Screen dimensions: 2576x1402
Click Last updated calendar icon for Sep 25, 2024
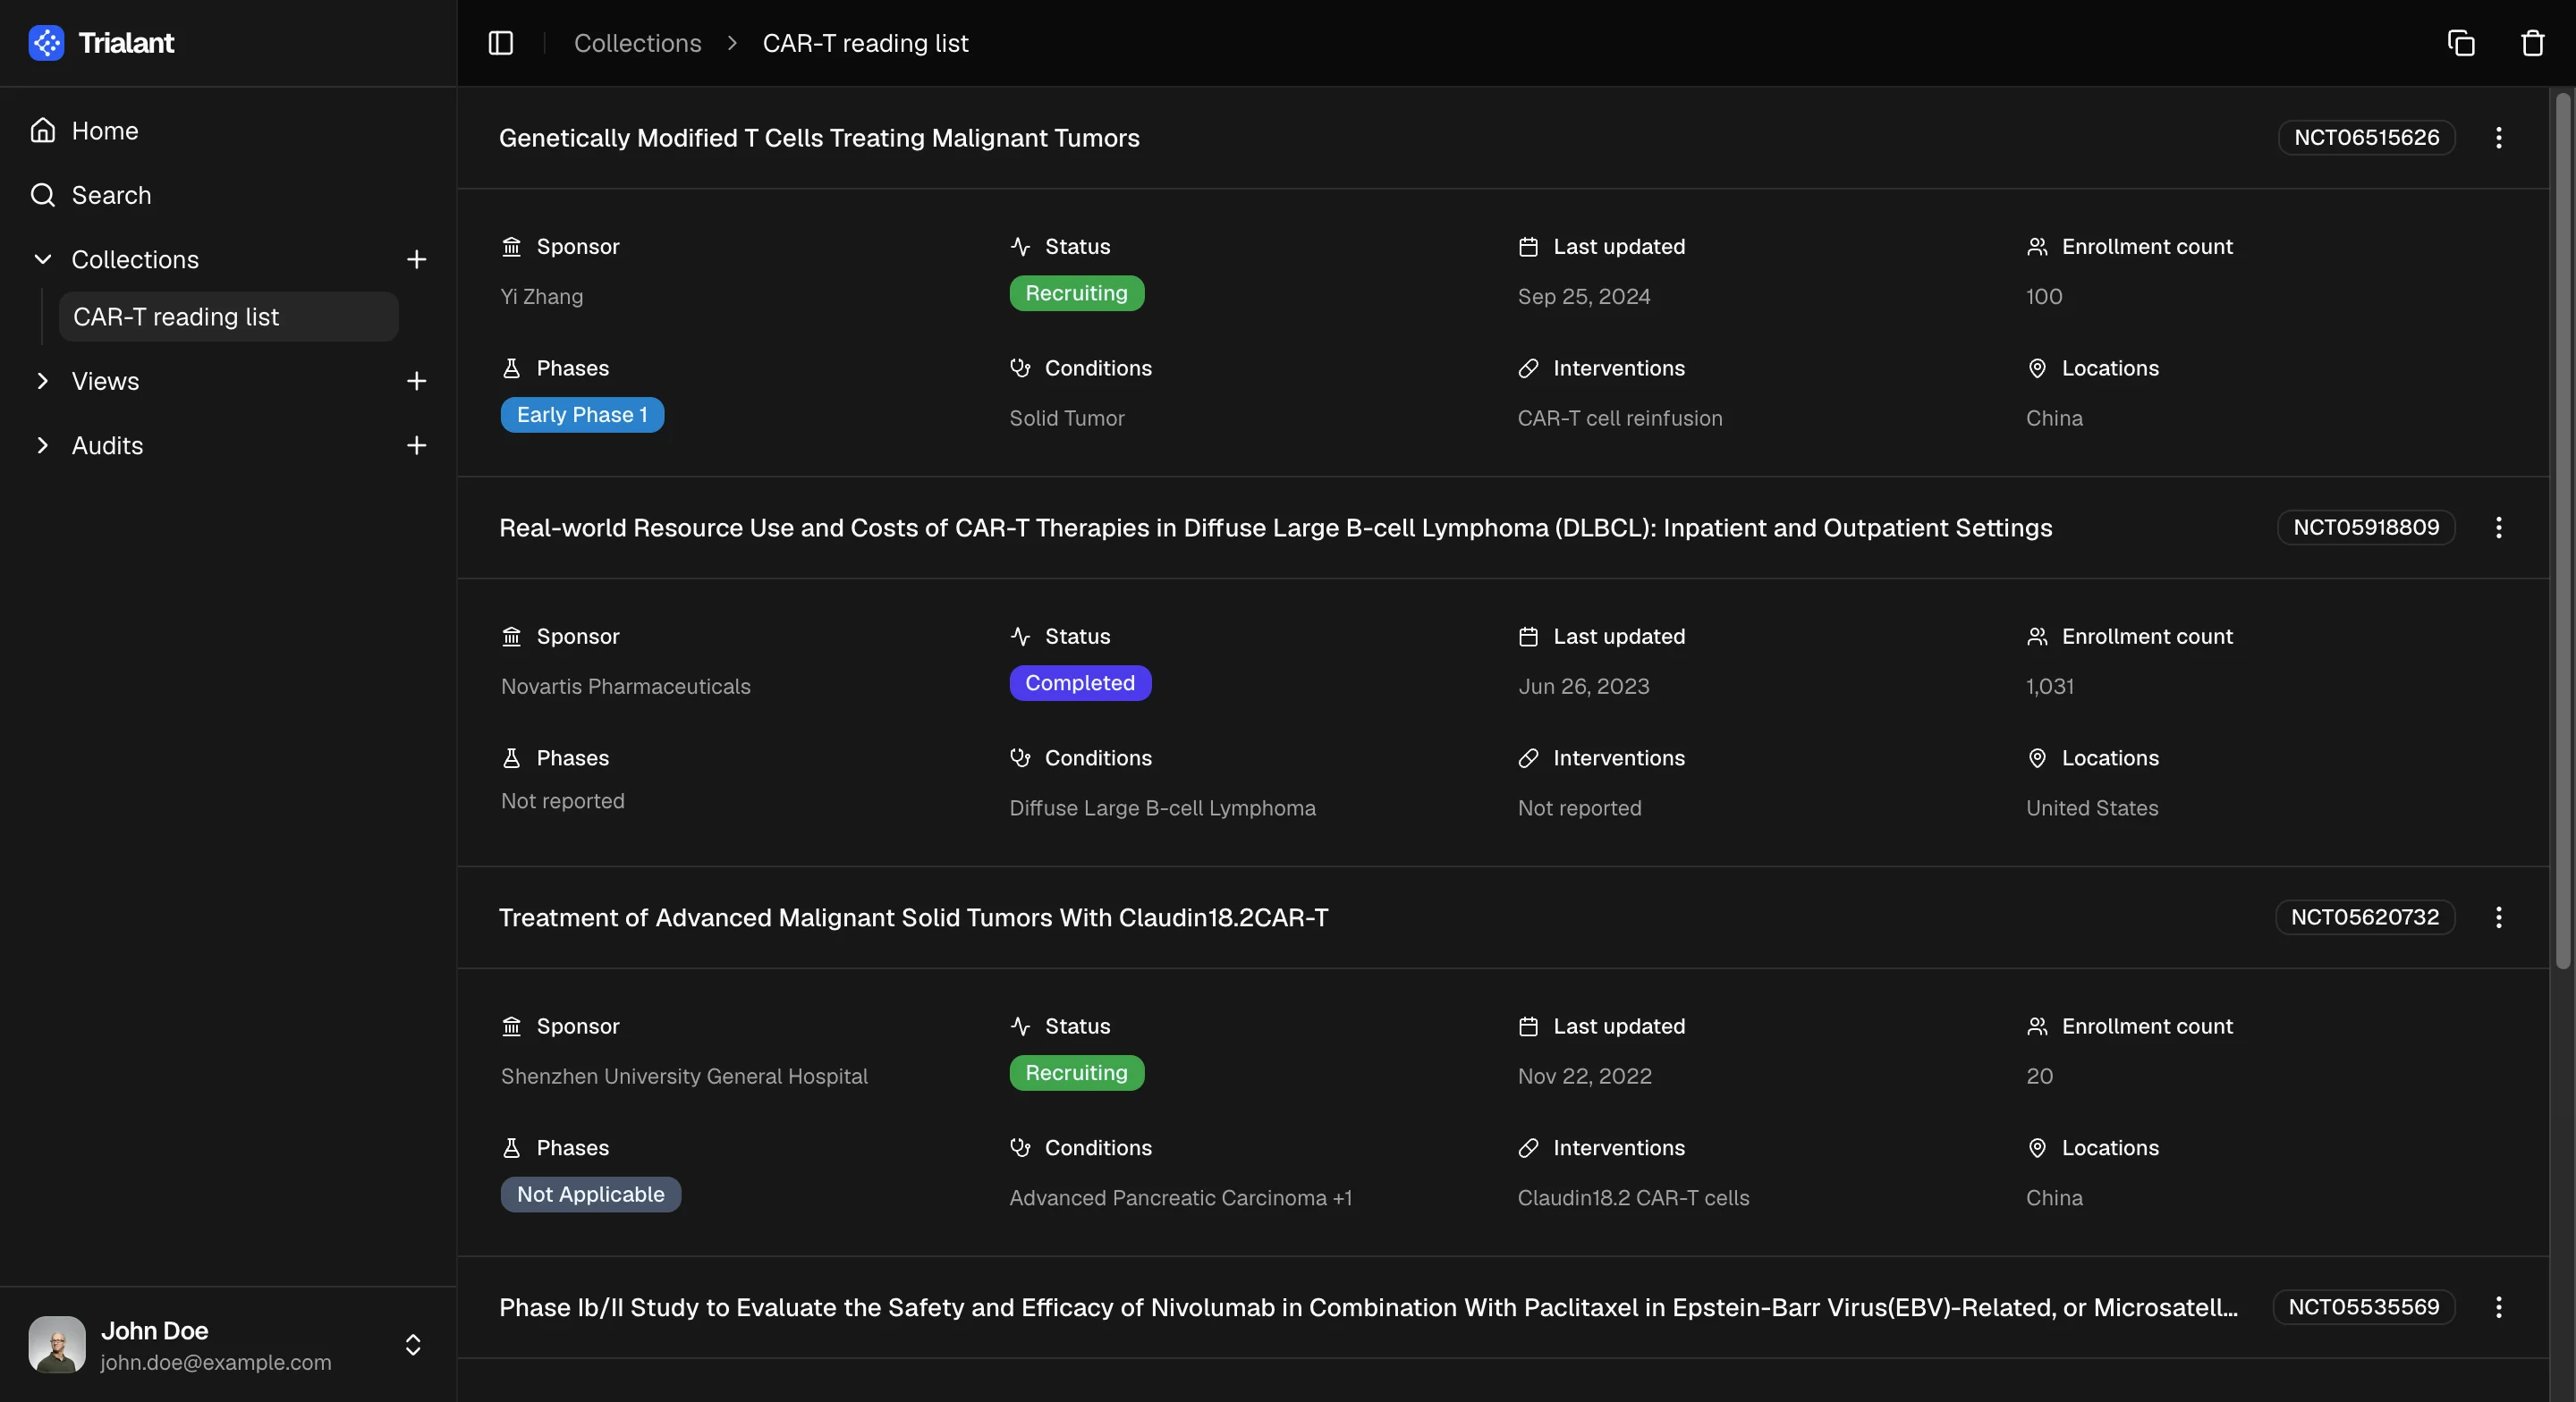(x=1527, y=247)
